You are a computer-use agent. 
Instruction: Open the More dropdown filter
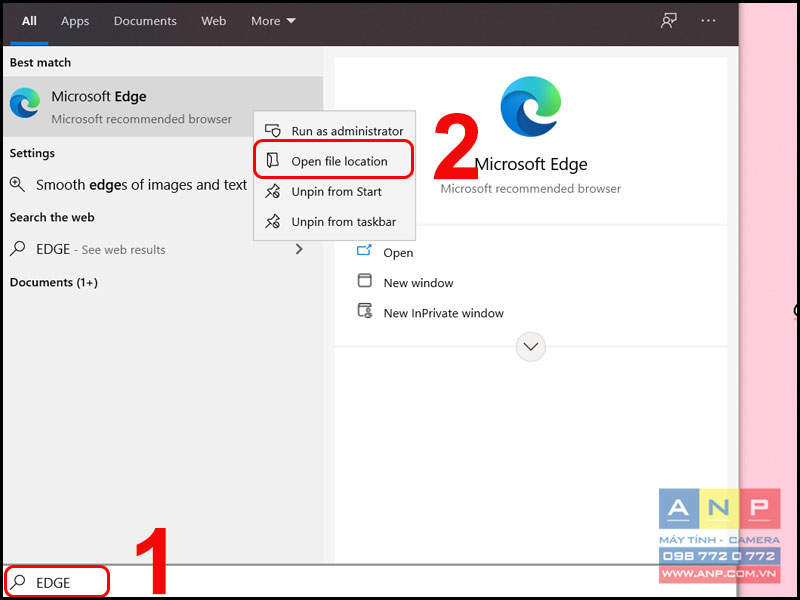(x=273, y=21)
